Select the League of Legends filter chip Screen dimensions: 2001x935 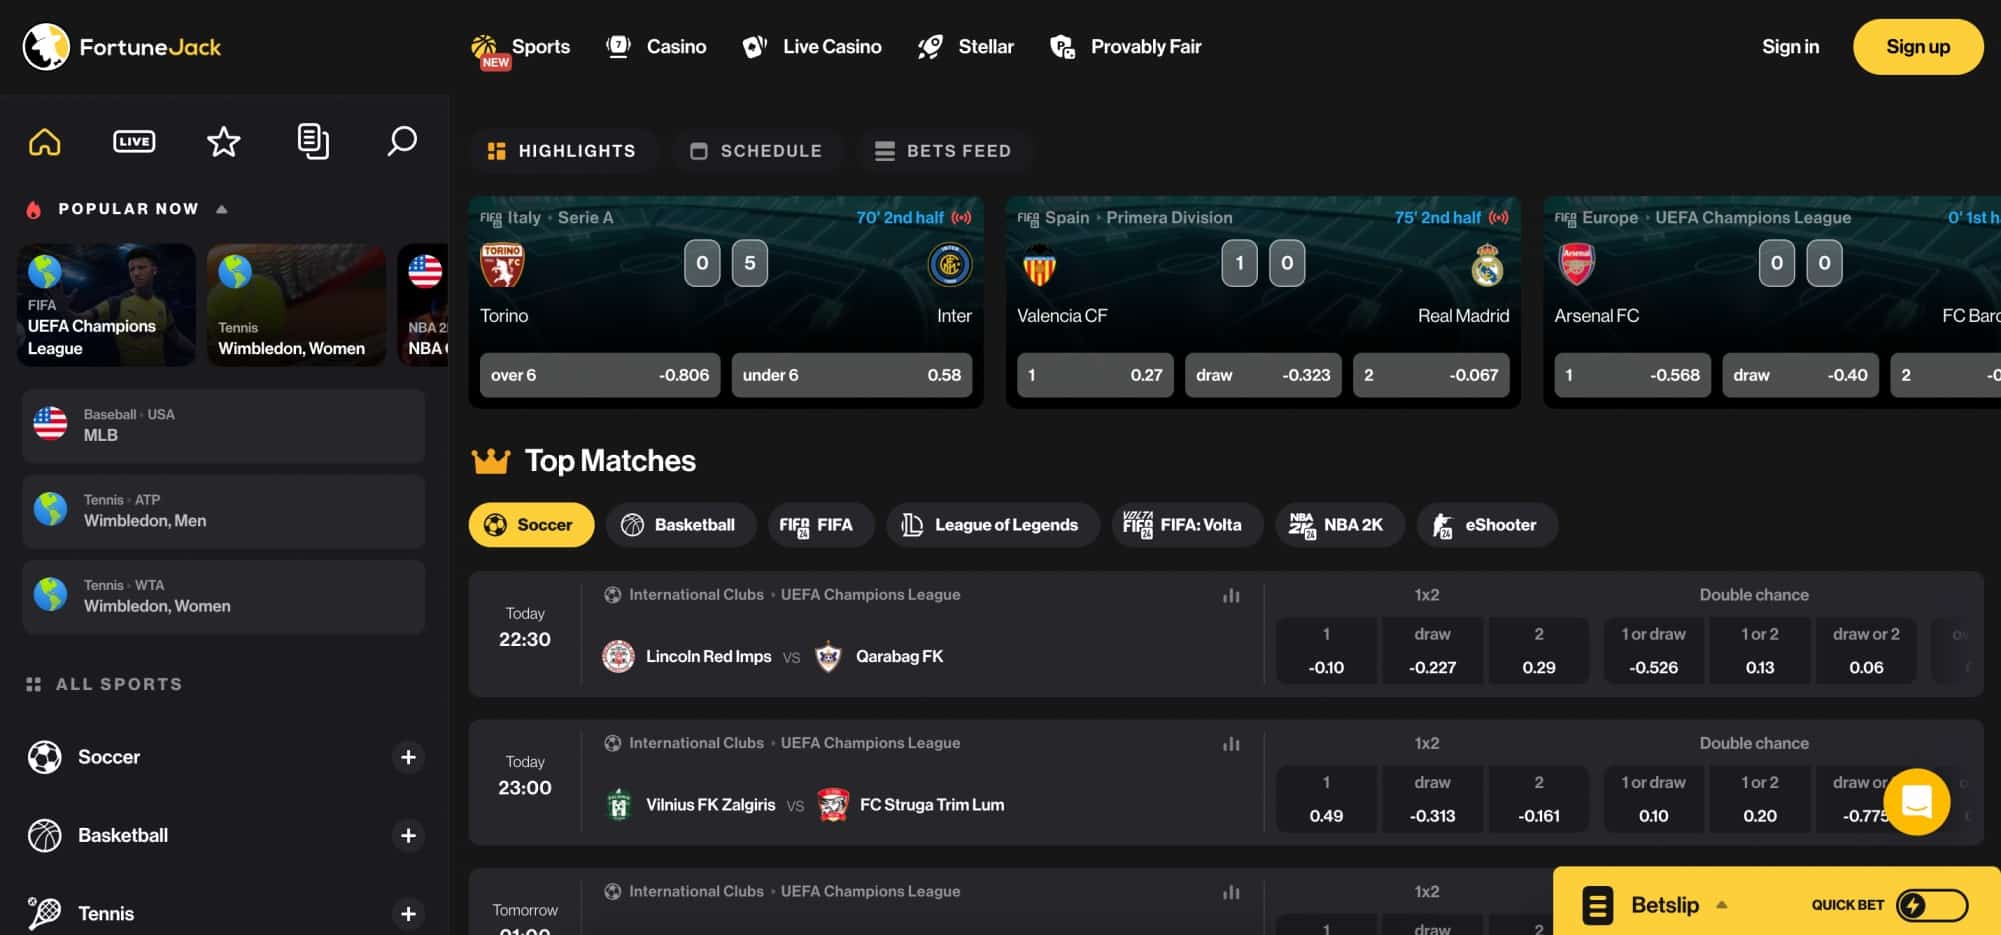pos(992,525)
